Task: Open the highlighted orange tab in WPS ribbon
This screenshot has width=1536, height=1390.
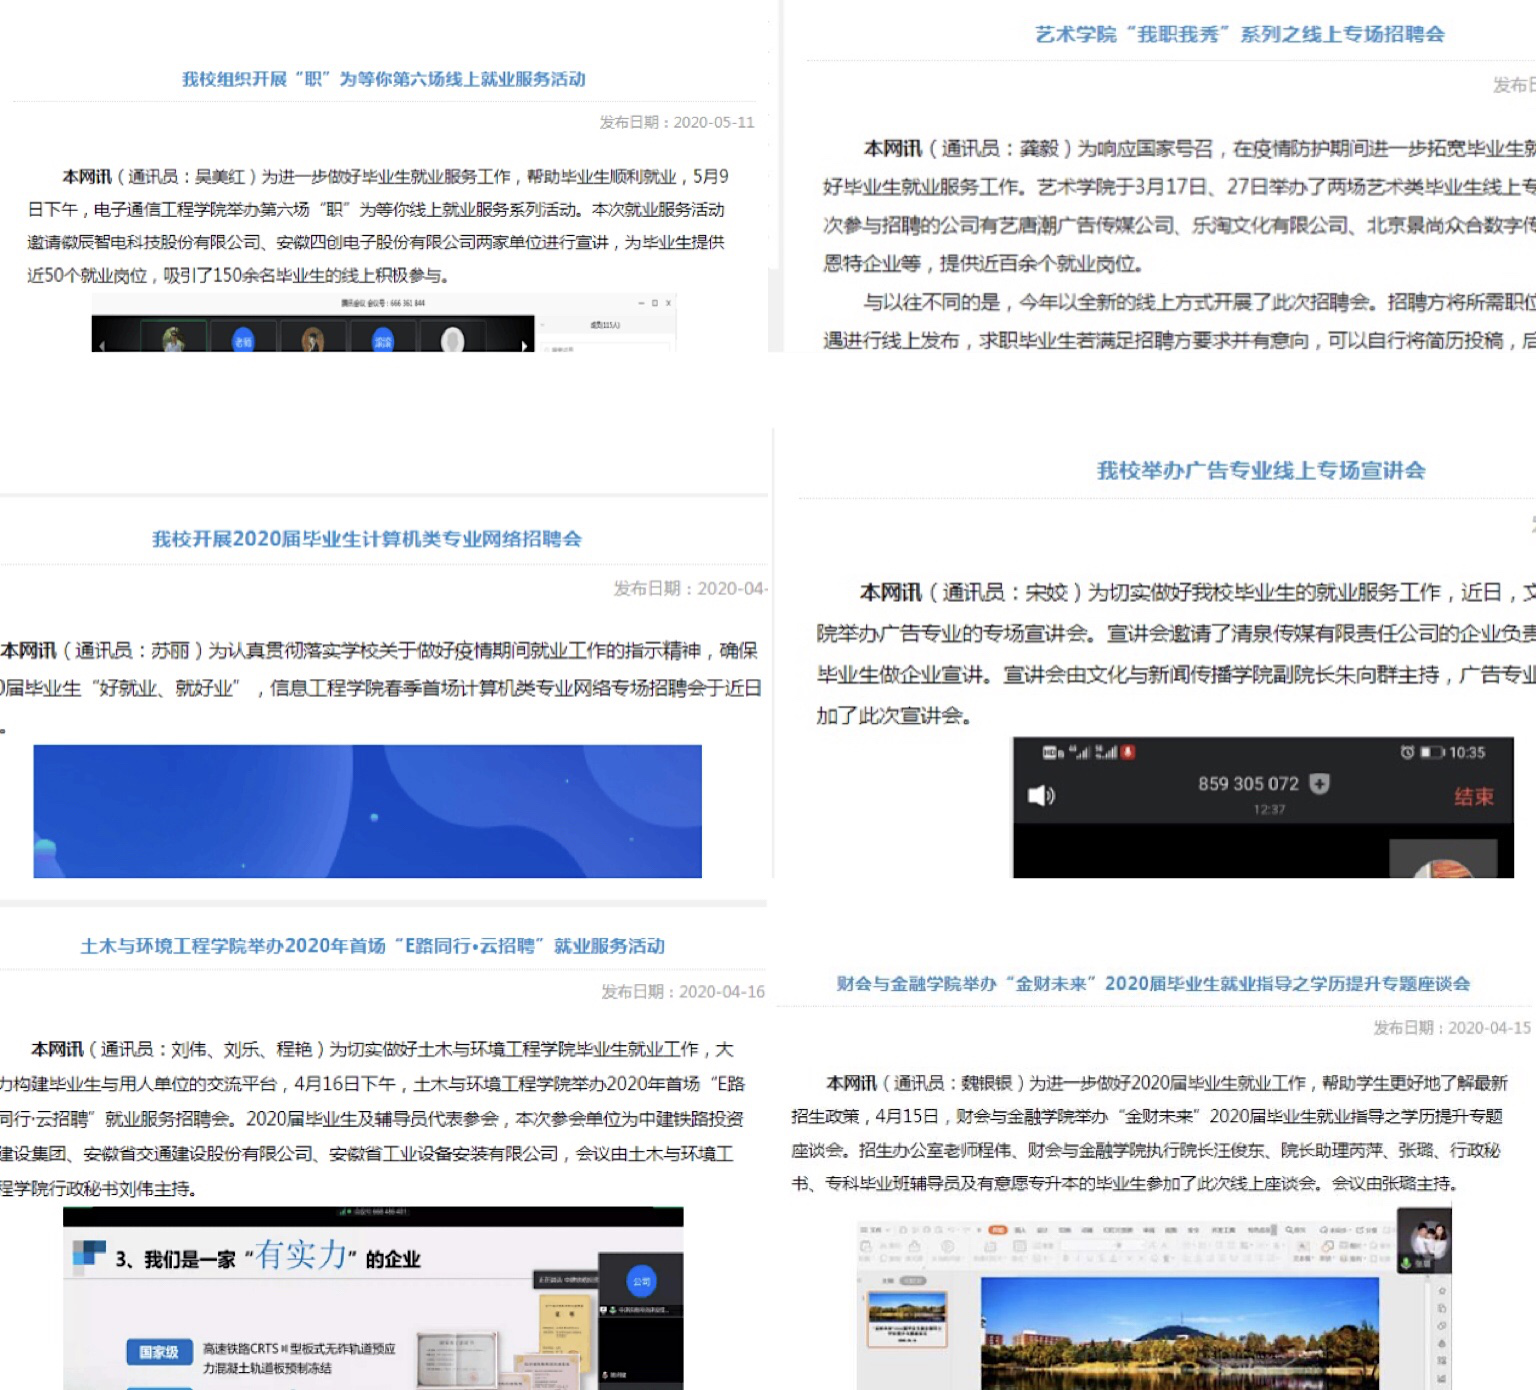Action: tap(997, 1229)
